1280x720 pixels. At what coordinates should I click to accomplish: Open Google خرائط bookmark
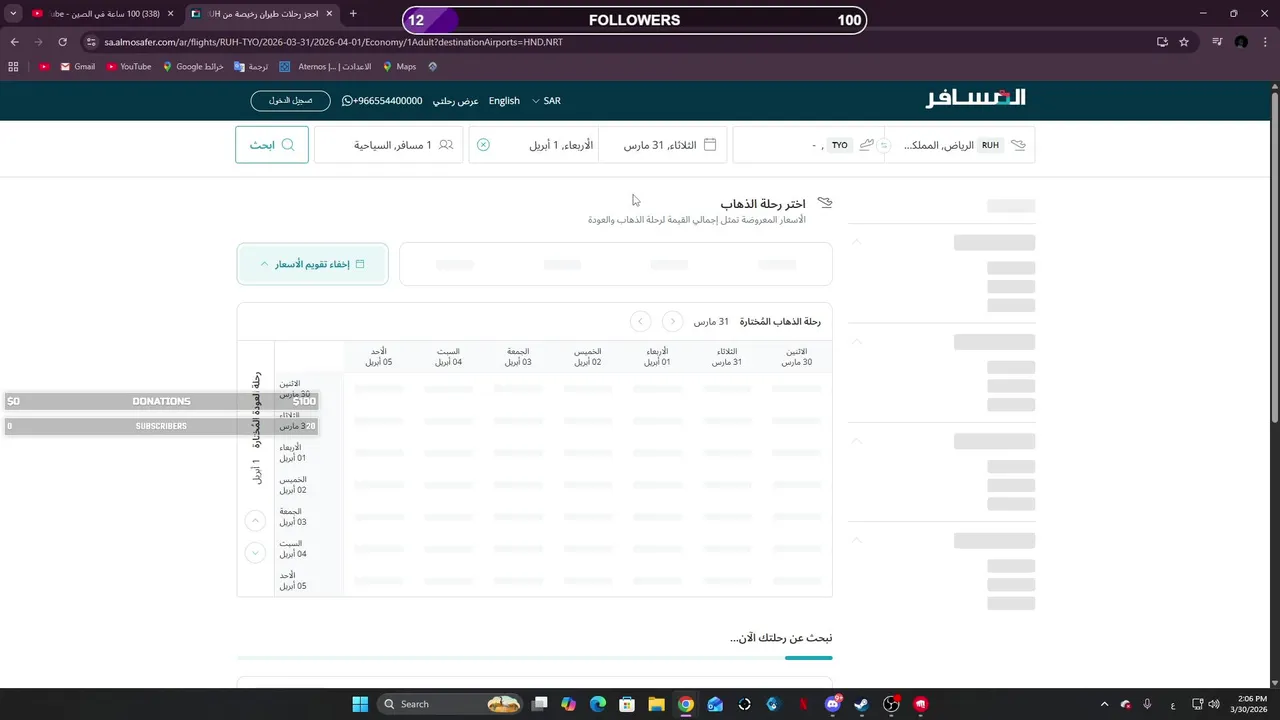[x=193, y=67]
